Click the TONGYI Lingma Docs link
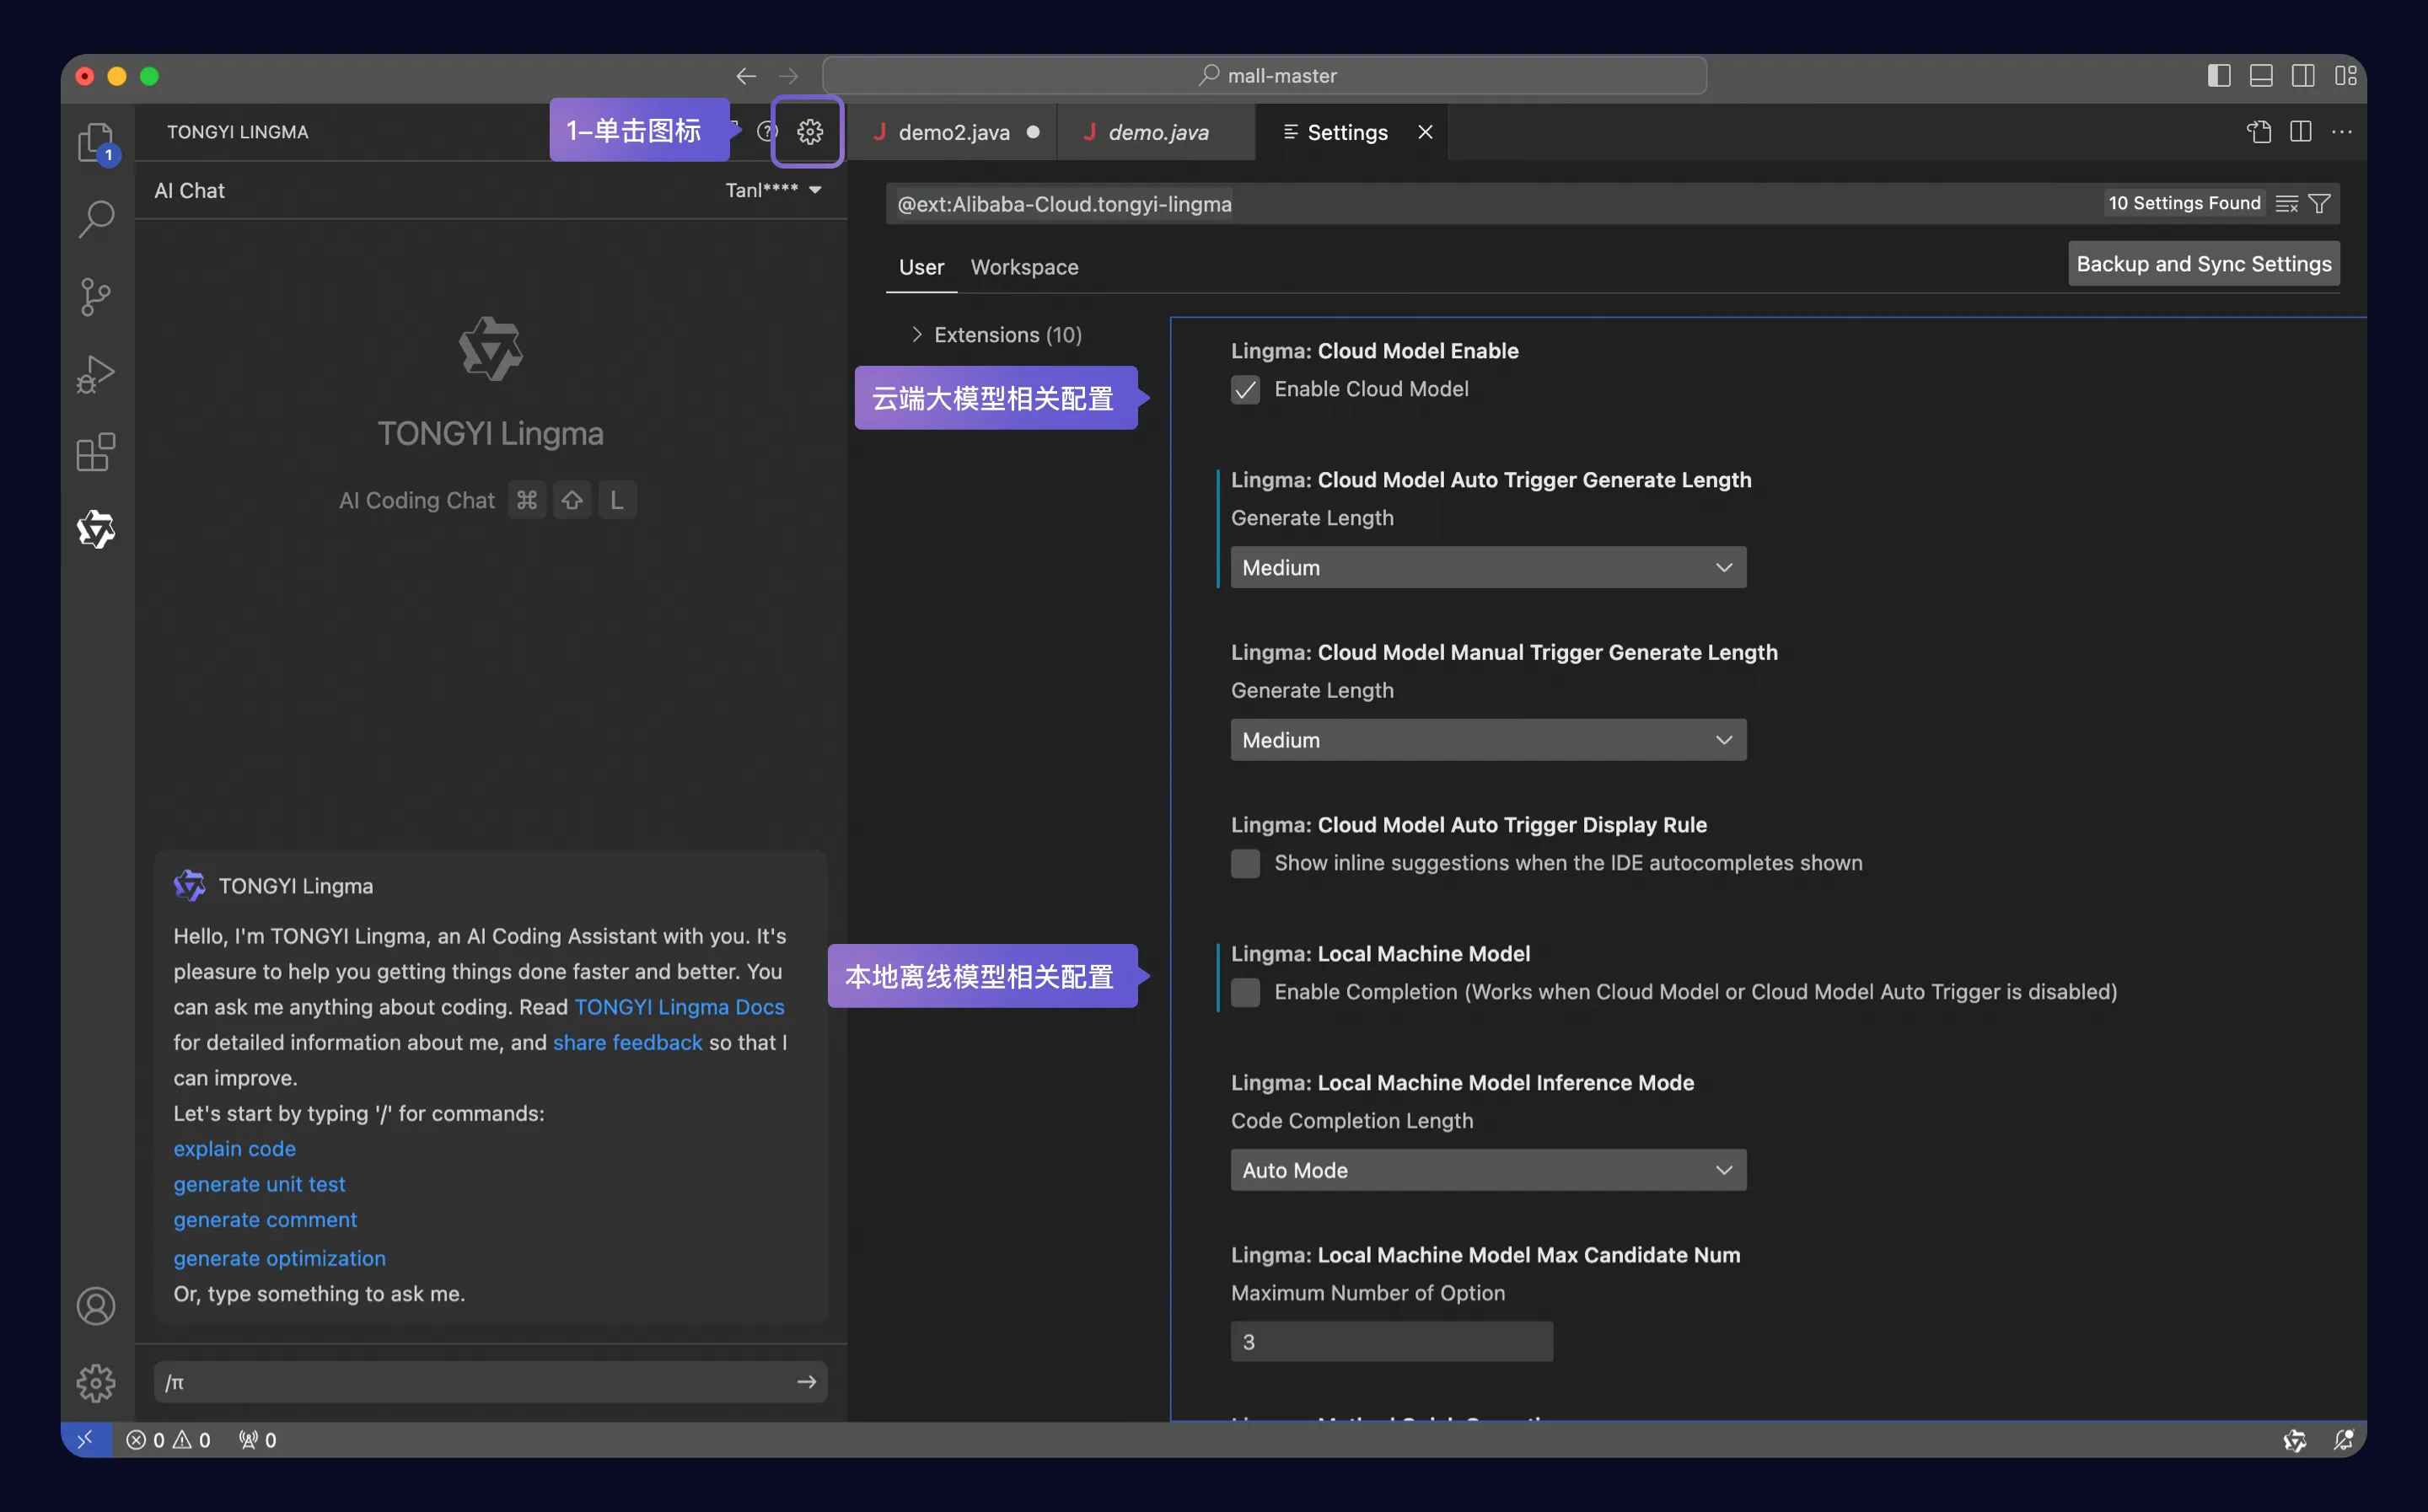2428x1512 pixels. [x=680, y=1007]
